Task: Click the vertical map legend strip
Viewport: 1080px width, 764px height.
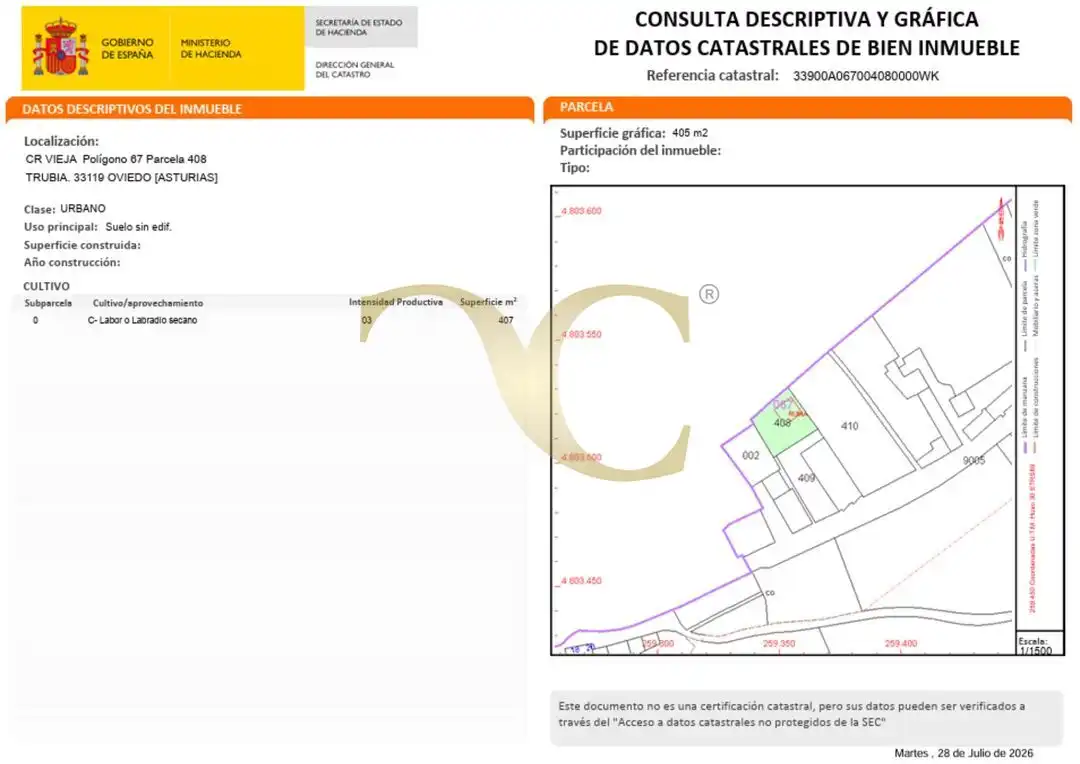Action: pyautogui.click(x=1039, y=408)
